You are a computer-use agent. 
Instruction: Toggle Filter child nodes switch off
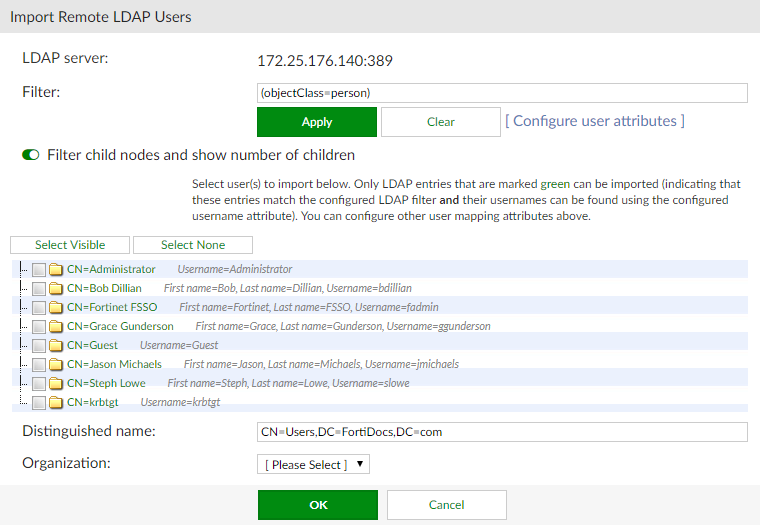click(31, 155)
